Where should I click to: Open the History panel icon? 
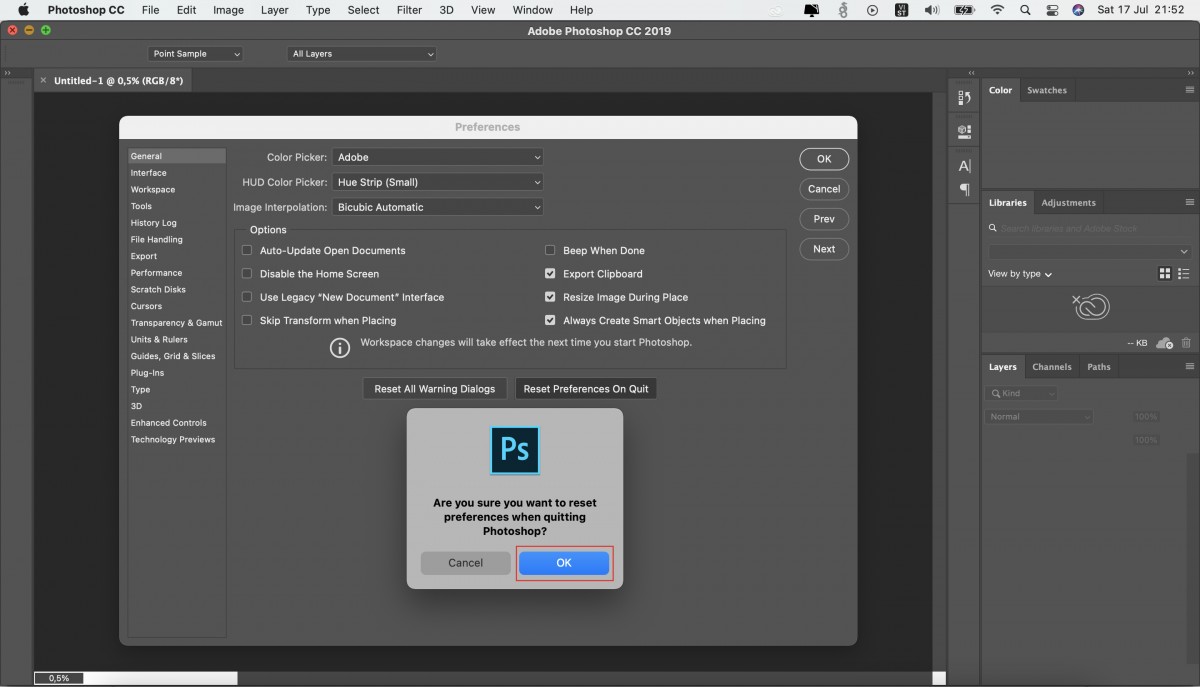(x=964, y=98)
